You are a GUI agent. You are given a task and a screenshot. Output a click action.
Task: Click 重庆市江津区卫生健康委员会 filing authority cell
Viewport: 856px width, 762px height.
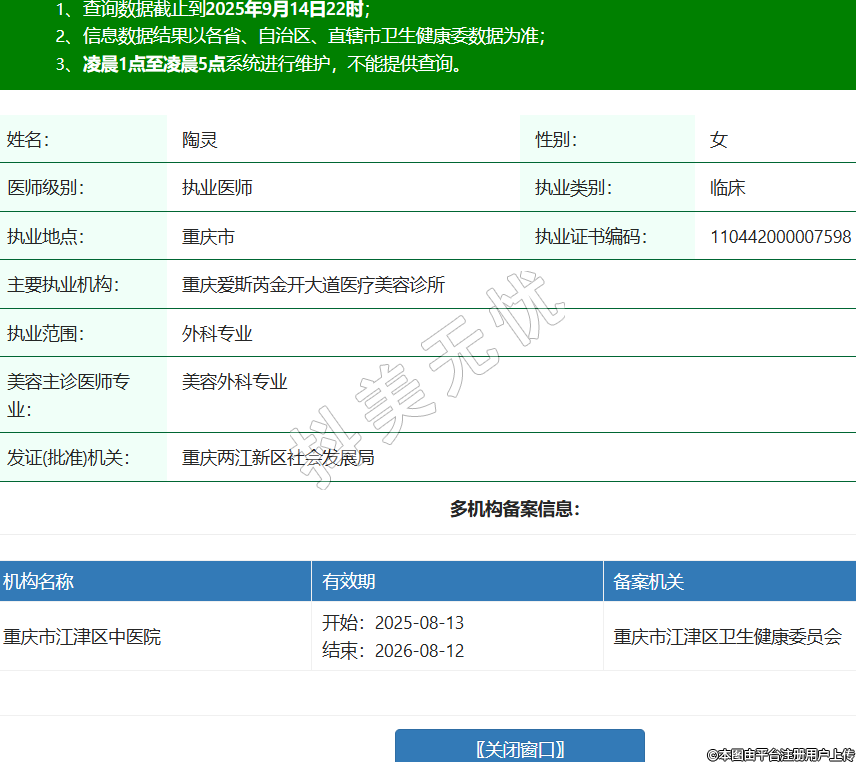point(727,637)
